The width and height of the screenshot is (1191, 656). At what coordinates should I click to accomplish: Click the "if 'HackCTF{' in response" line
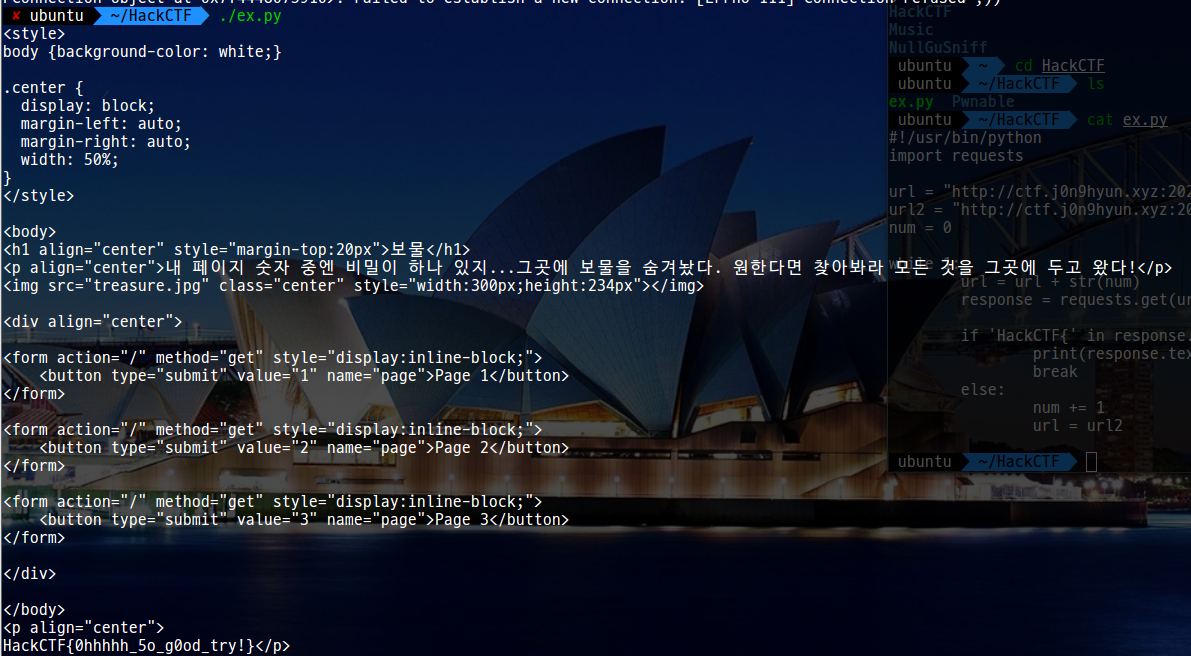[x=1076, y=336]
